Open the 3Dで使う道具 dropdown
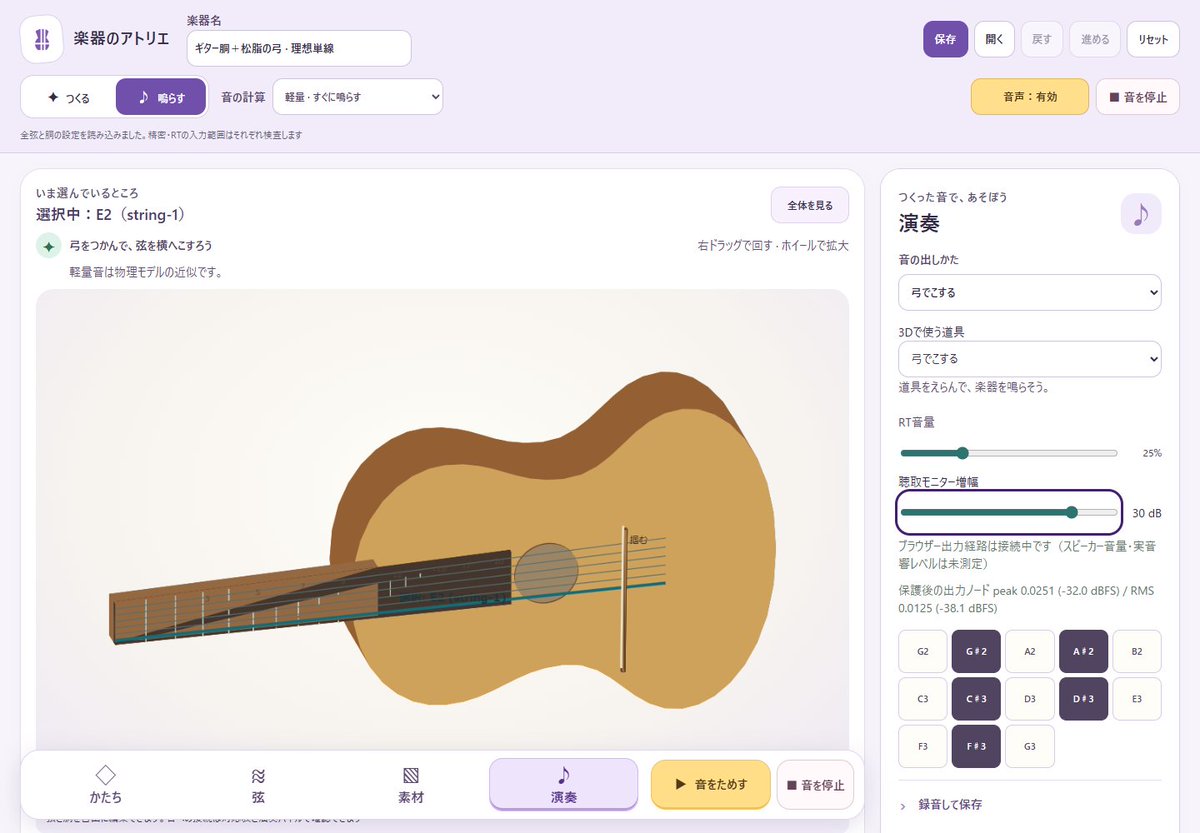 (x=1030, y=358)
